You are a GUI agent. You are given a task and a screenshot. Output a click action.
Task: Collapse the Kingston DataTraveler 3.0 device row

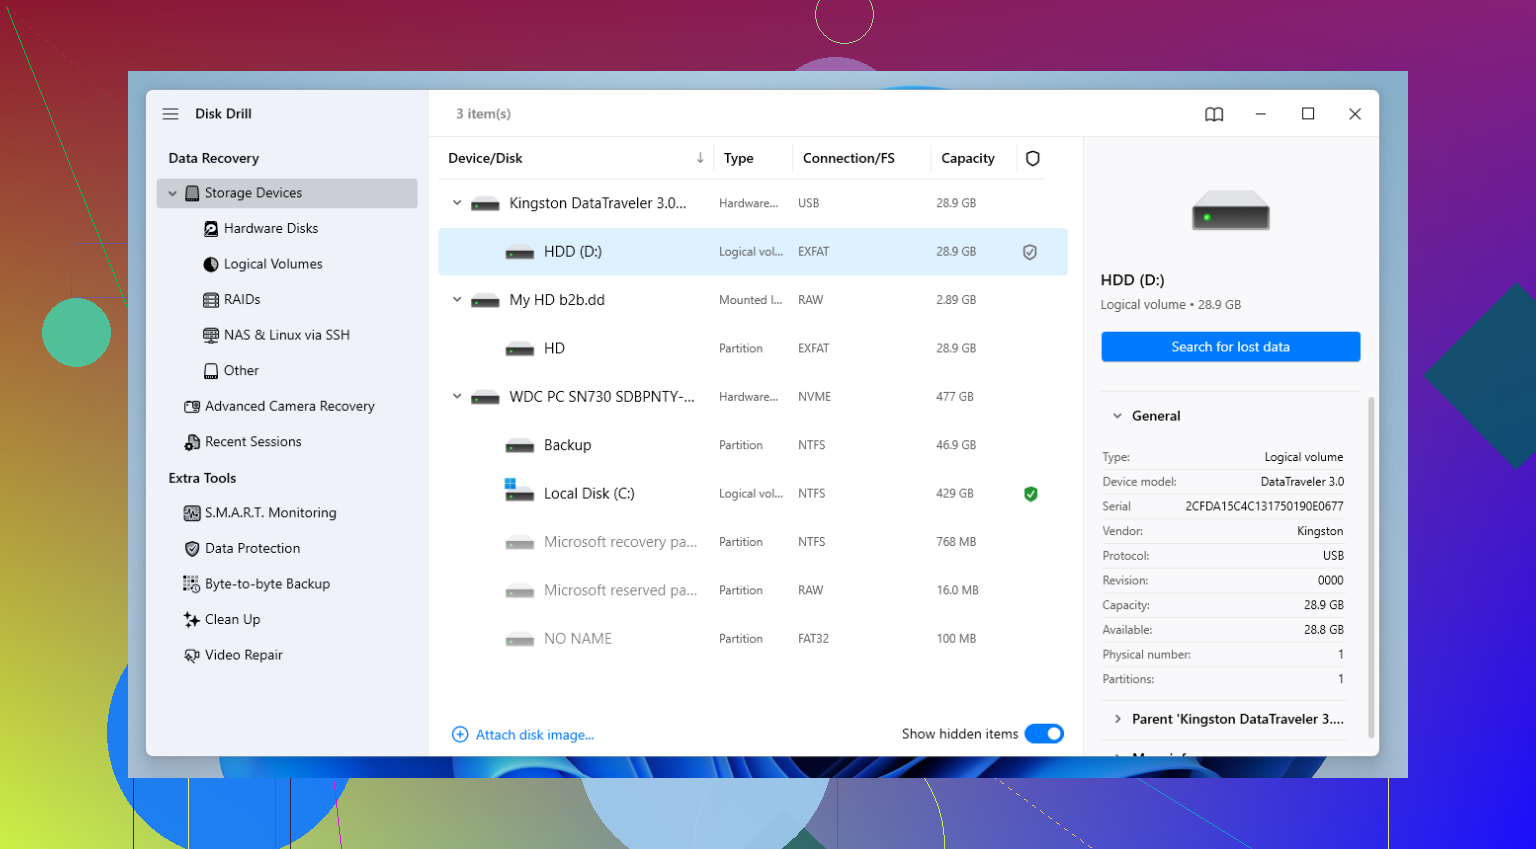click(x=457, y=203)
